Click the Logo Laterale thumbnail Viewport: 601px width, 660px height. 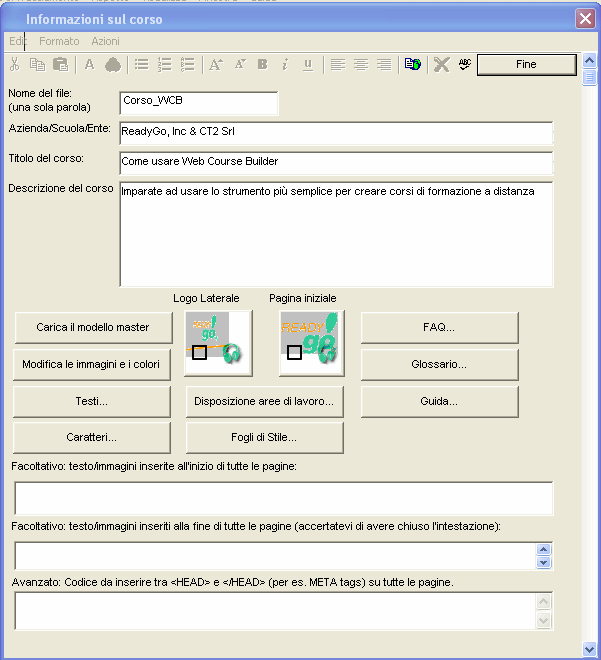tap(218, 343)
